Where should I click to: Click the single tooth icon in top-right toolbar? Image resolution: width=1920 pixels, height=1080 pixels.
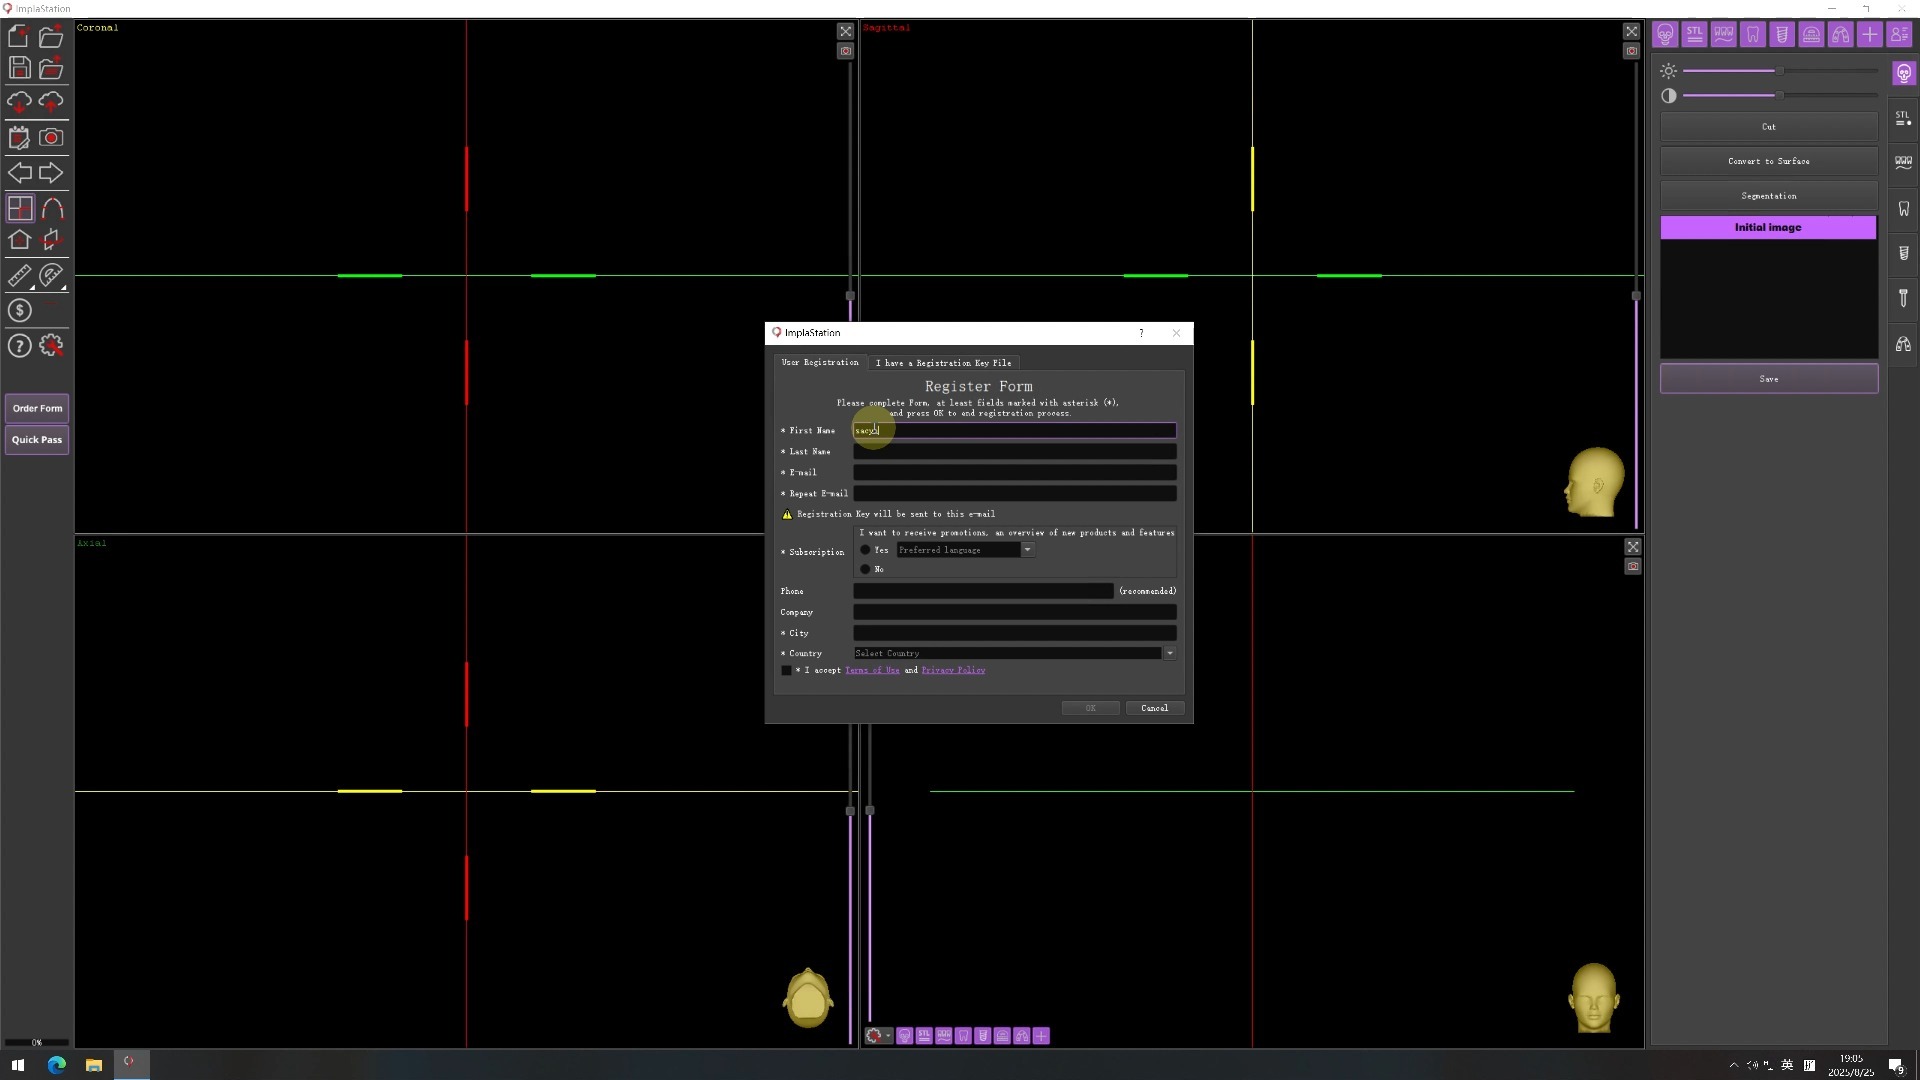tap(1753, 35)
